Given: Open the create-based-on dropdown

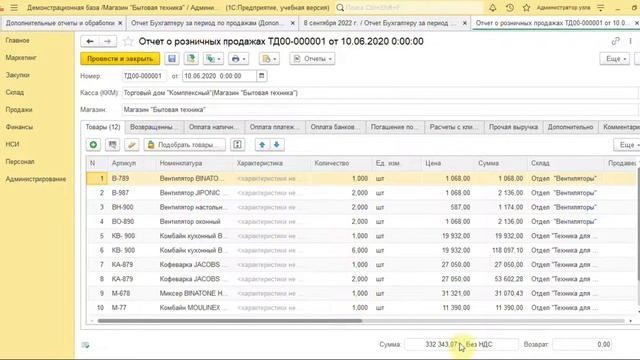Looking at the screenshot, I should coord(213,59).
